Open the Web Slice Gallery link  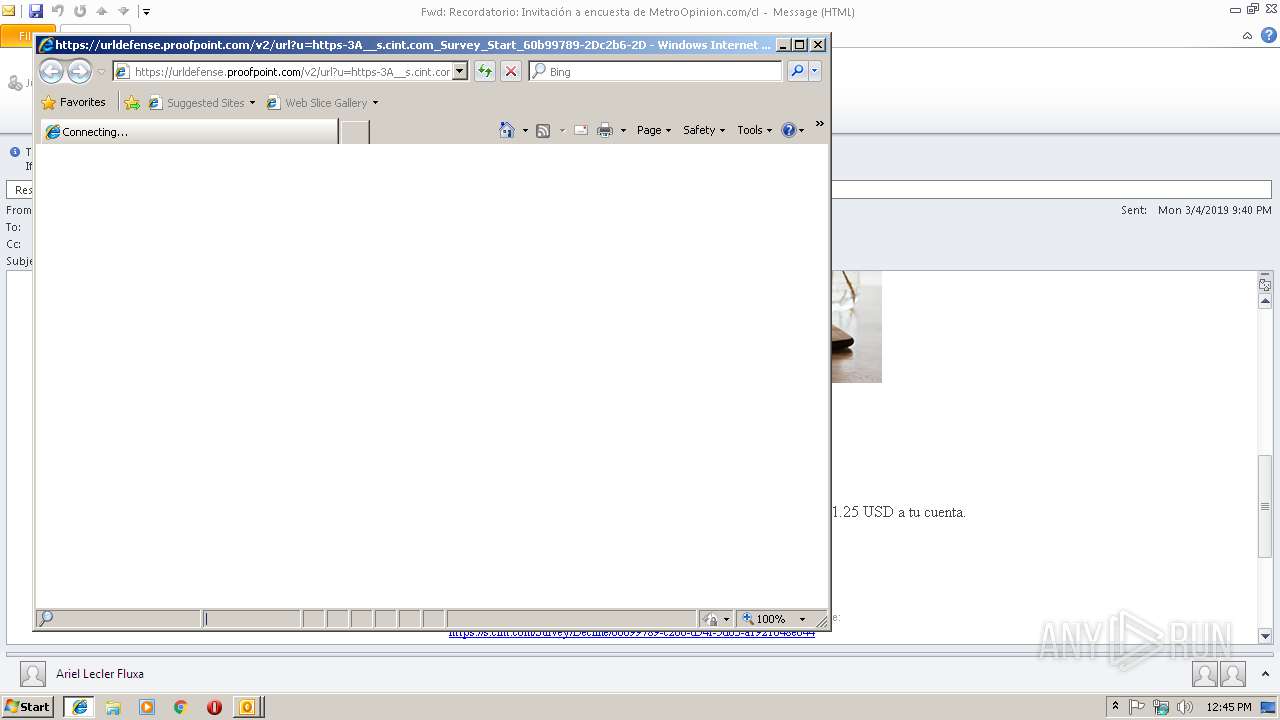tap(317, 102)
